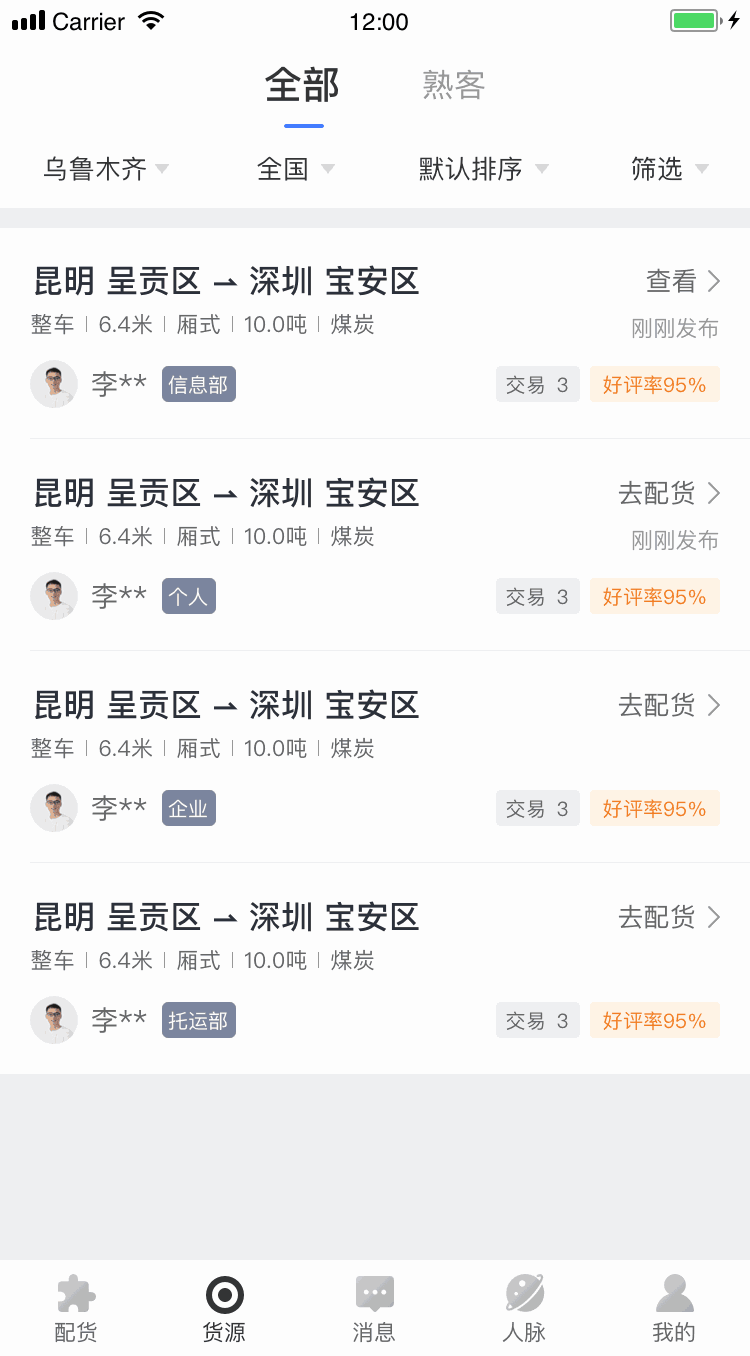Switch to the 全部 tab
The width and height of the screenshot is (750, 1356).
302,86
